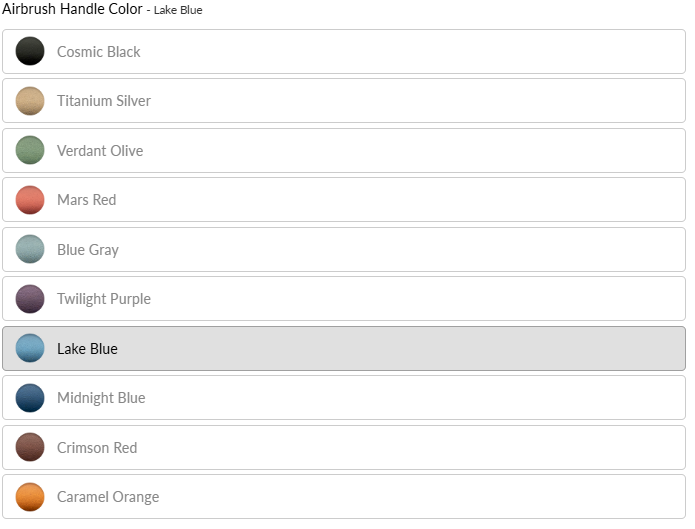Click the Blue Gray swatch circle
Screen dimensions: 695x529
pos(30,249)
